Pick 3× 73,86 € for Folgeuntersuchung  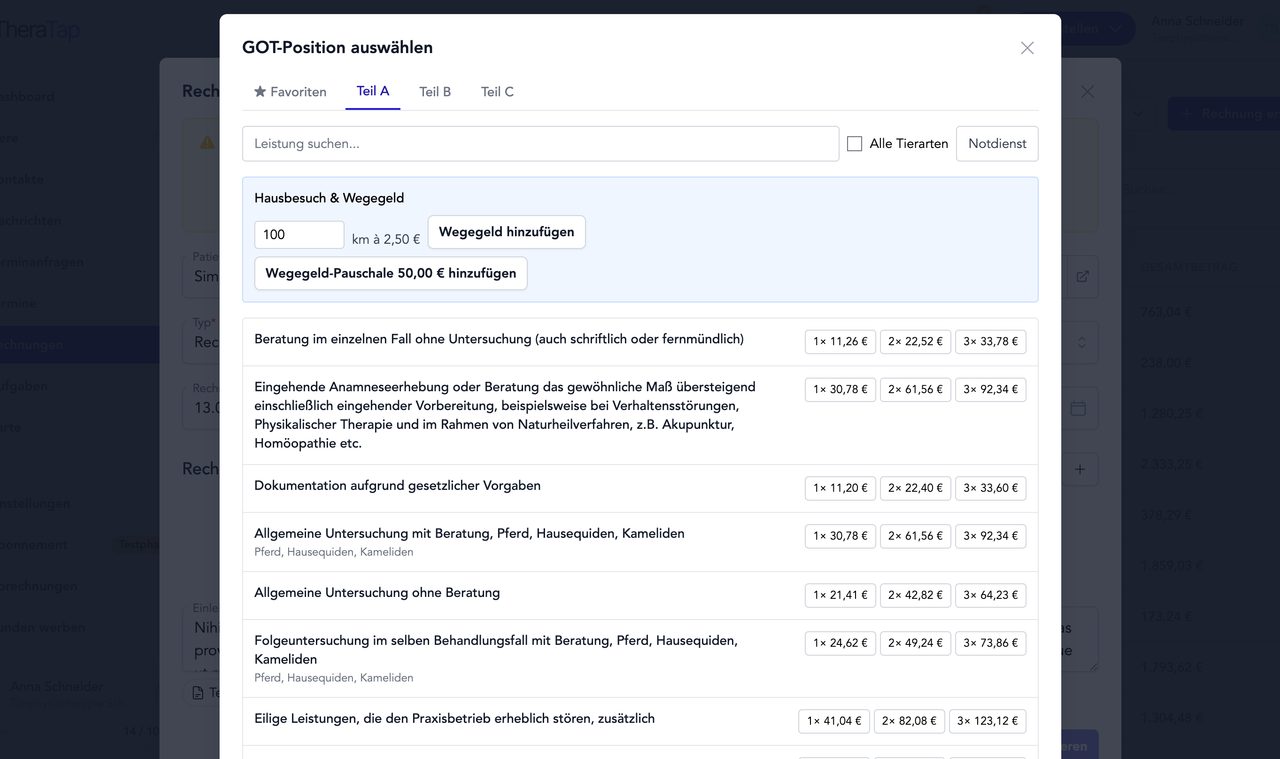point(990,643)
